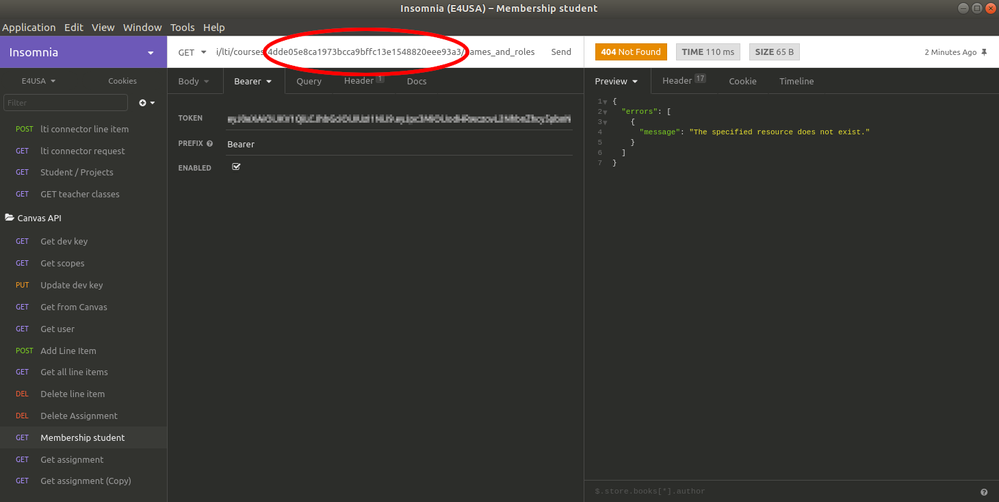Select the GET teacher classes request

coord(83,194)
